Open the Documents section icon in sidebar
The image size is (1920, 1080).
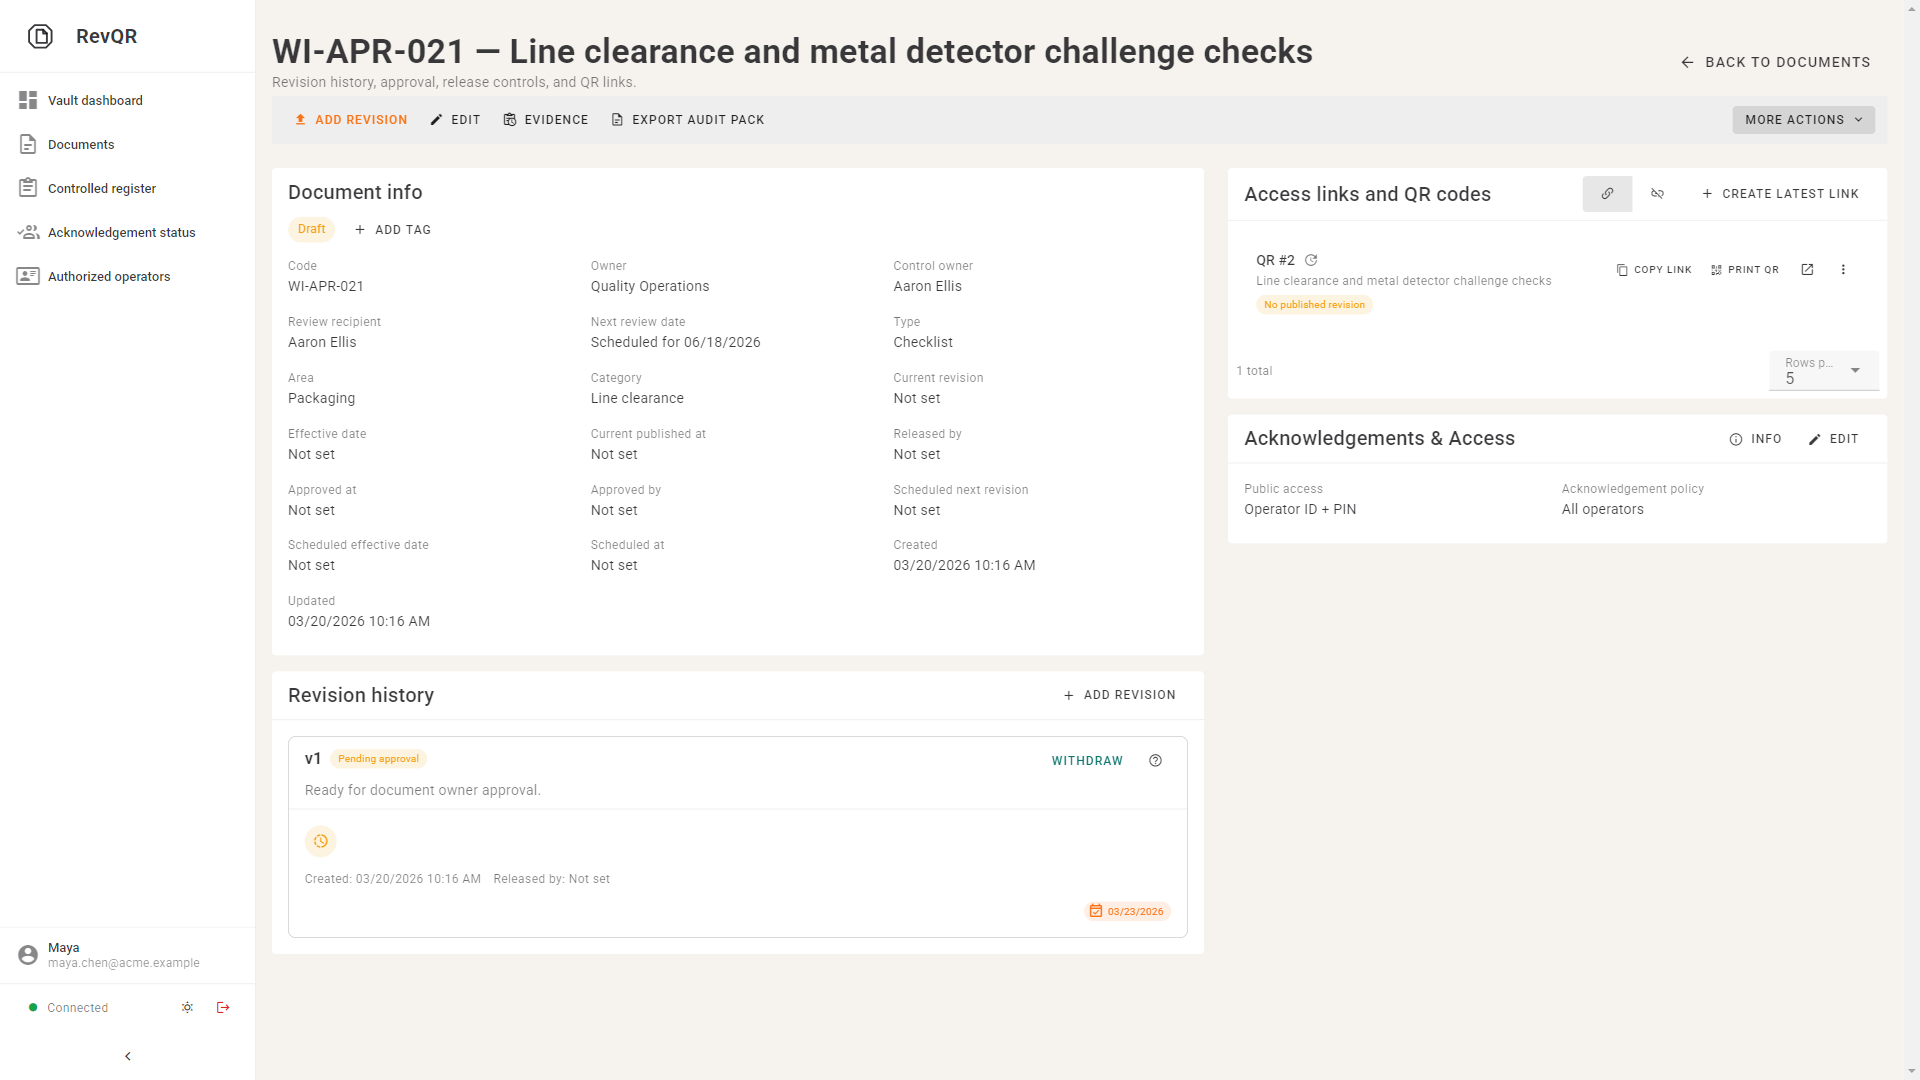tap(29, 144)
